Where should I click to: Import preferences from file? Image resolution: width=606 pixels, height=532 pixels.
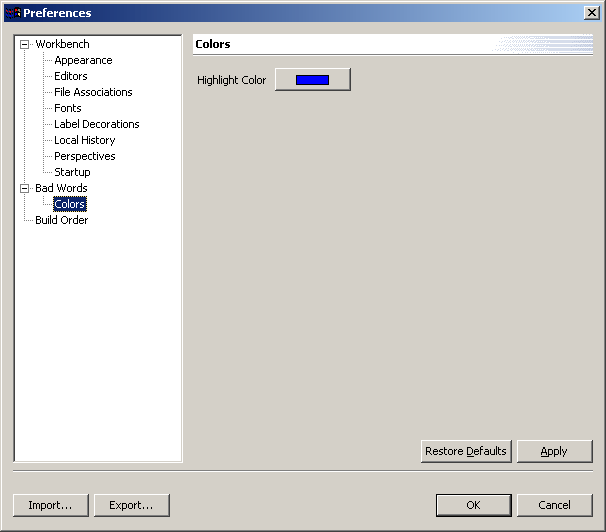tap(51, 505)
